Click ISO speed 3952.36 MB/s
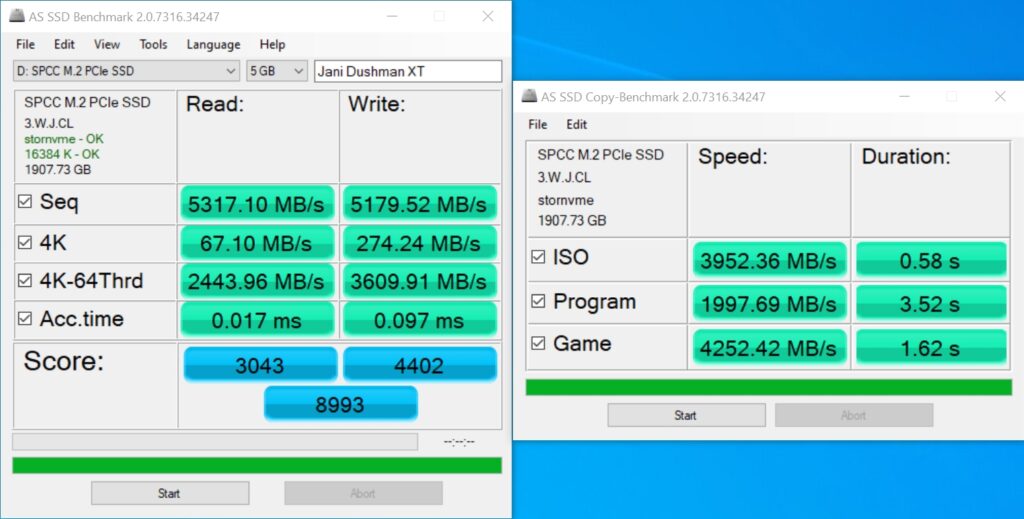 point(769,260)
